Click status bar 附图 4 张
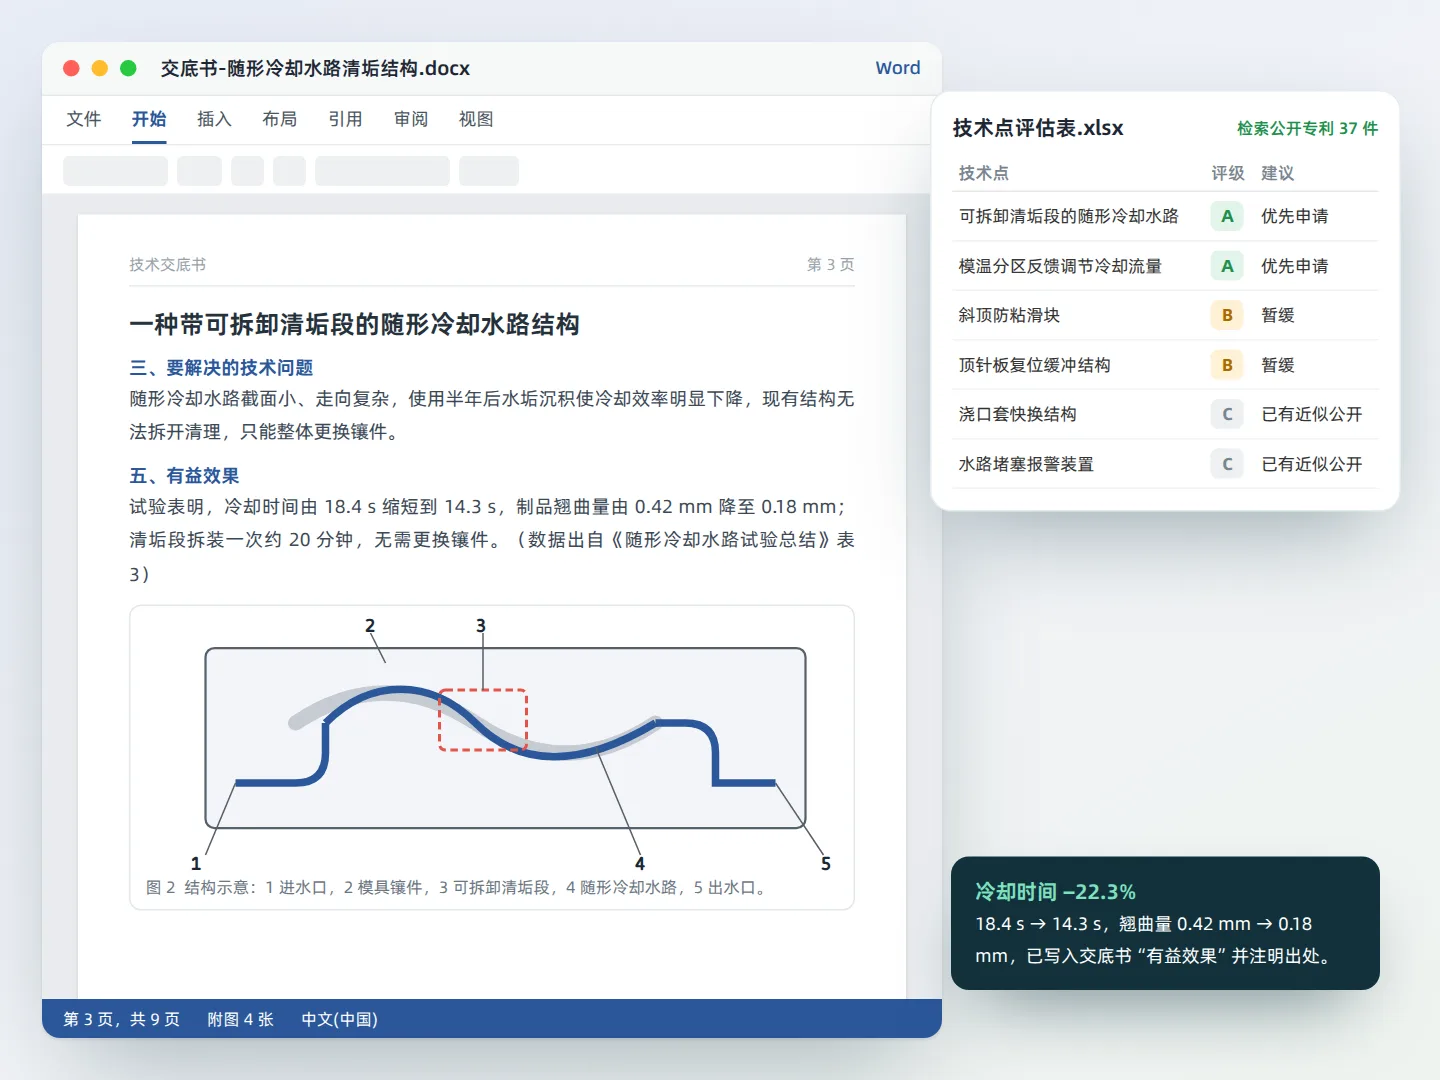 tap(240, 1019)
